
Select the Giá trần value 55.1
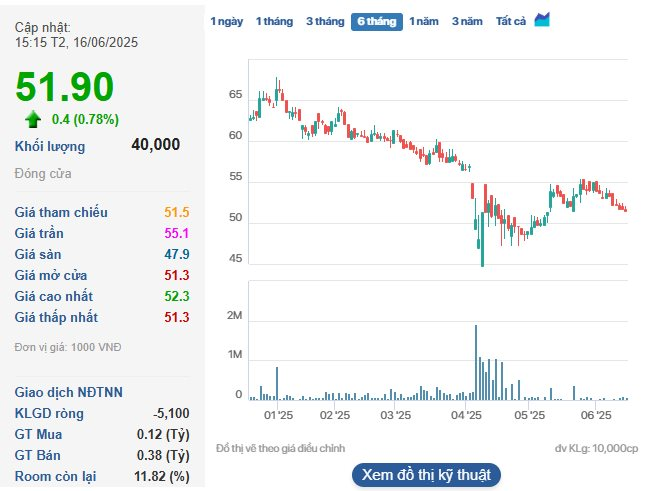177,233
